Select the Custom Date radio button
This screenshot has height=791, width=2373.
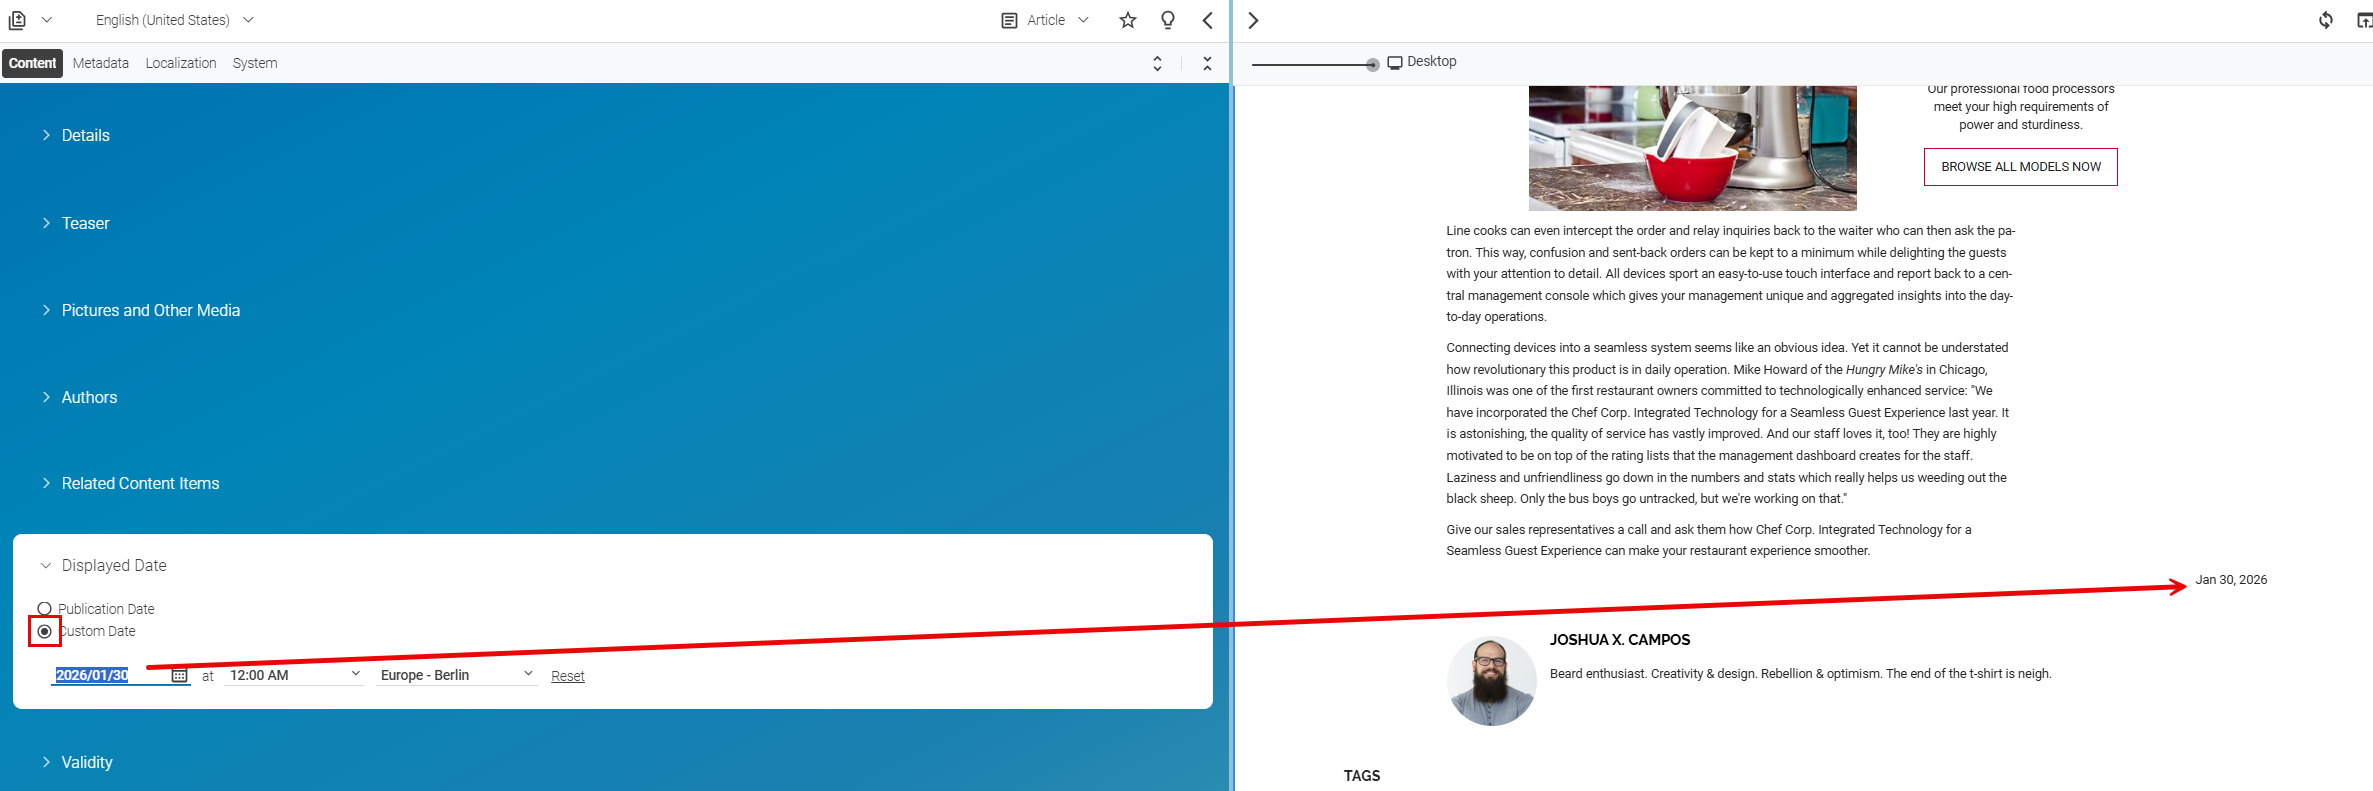tap(44, 632)
